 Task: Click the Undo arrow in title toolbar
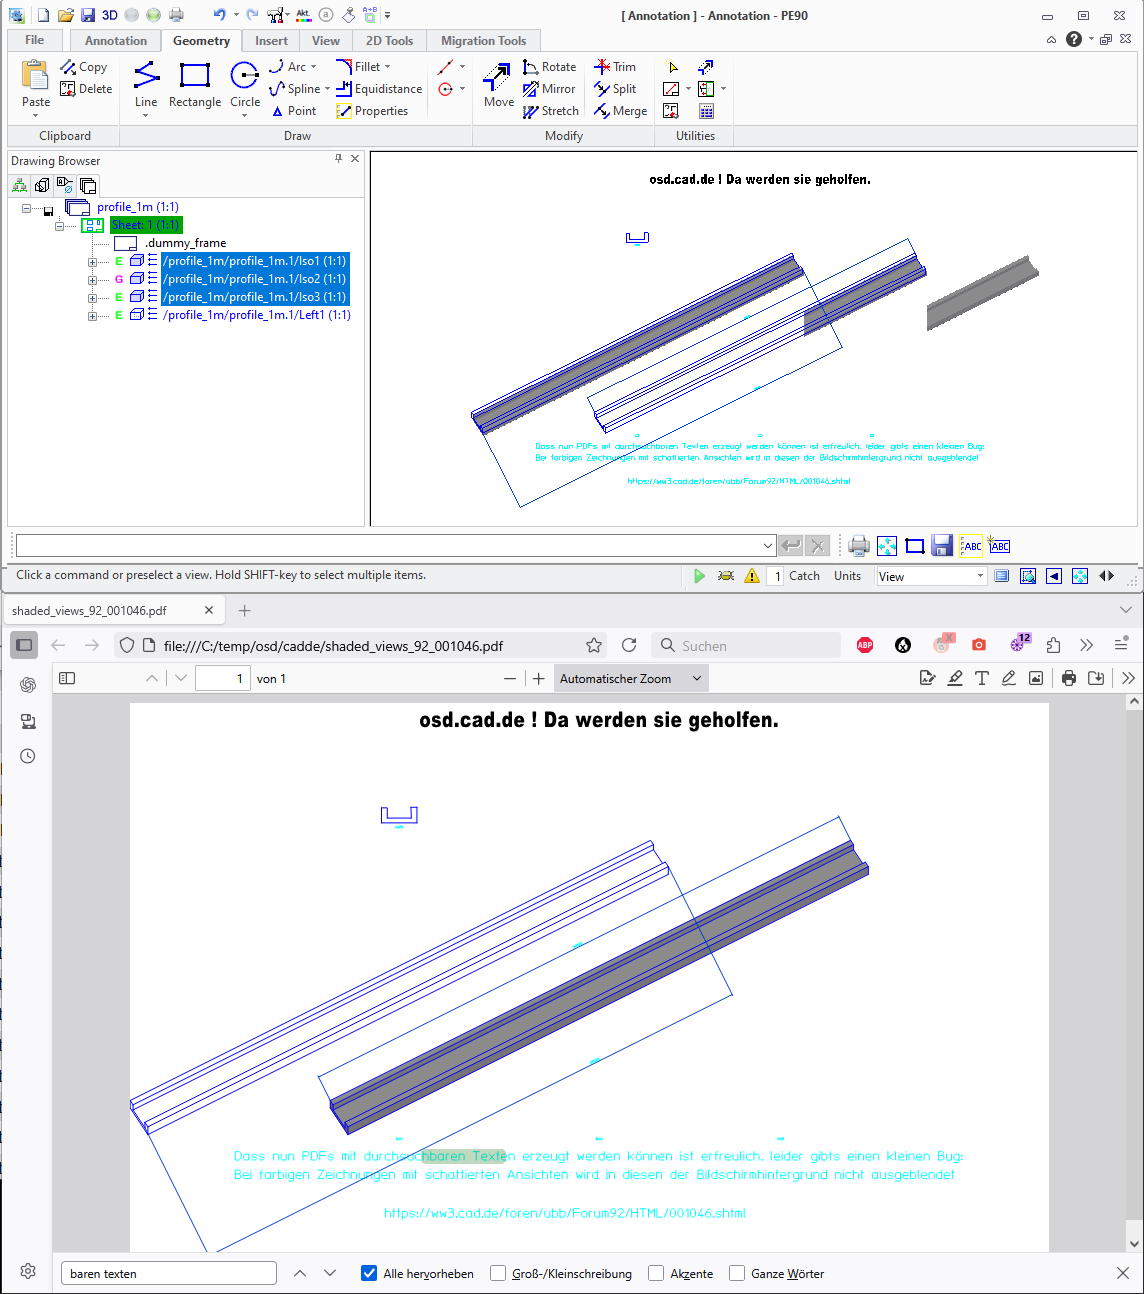coord(219,15)
